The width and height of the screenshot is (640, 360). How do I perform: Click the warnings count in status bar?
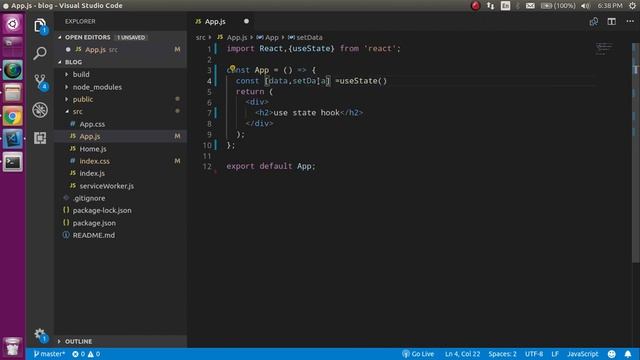click(94, 354)
